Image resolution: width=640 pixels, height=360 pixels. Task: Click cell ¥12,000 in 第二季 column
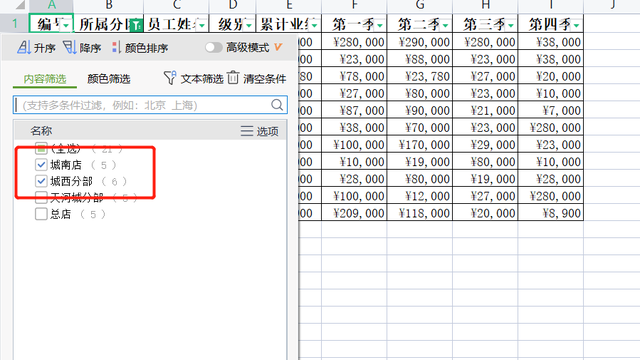click(420, 196)
